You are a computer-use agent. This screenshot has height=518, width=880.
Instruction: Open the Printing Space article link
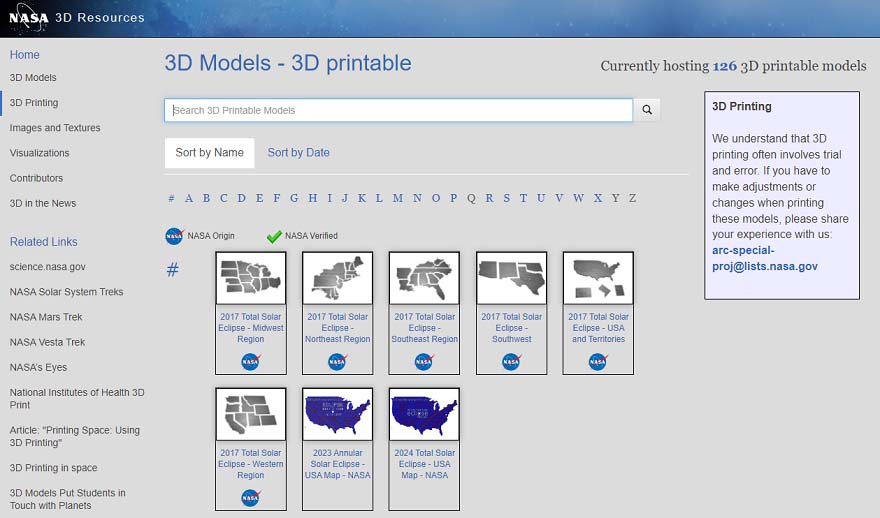[x=75, y=436]
